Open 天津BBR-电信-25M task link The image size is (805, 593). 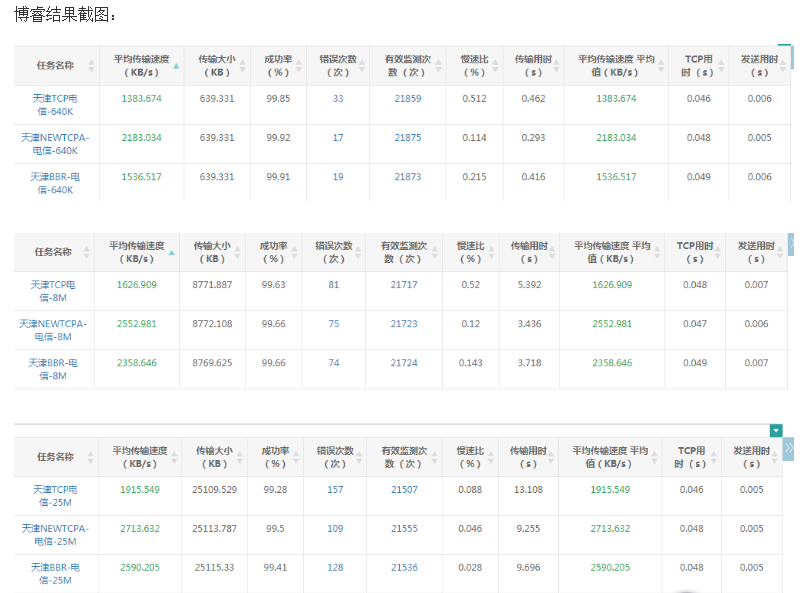point(53,574)
